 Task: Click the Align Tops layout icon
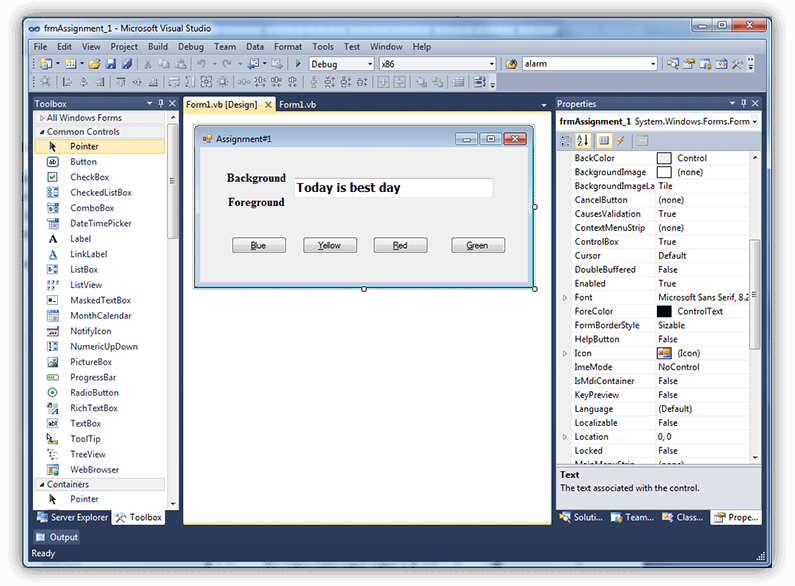[121, 82]
